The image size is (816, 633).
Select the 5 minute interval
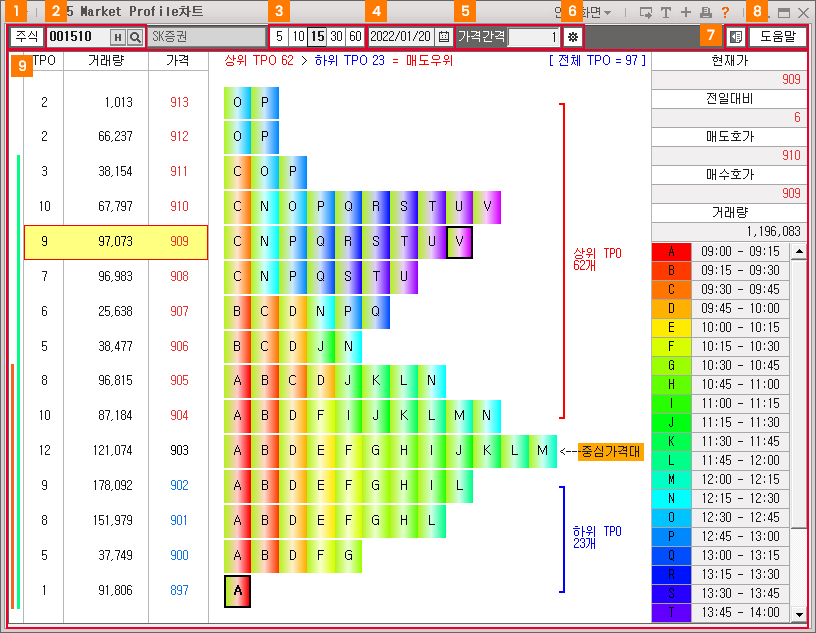pyautogui.click(x=279, y=36)
